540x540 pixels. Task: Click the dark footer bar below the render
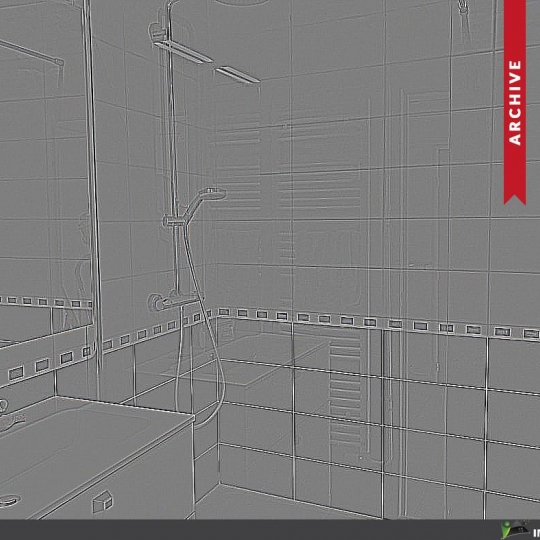(270, 530)
